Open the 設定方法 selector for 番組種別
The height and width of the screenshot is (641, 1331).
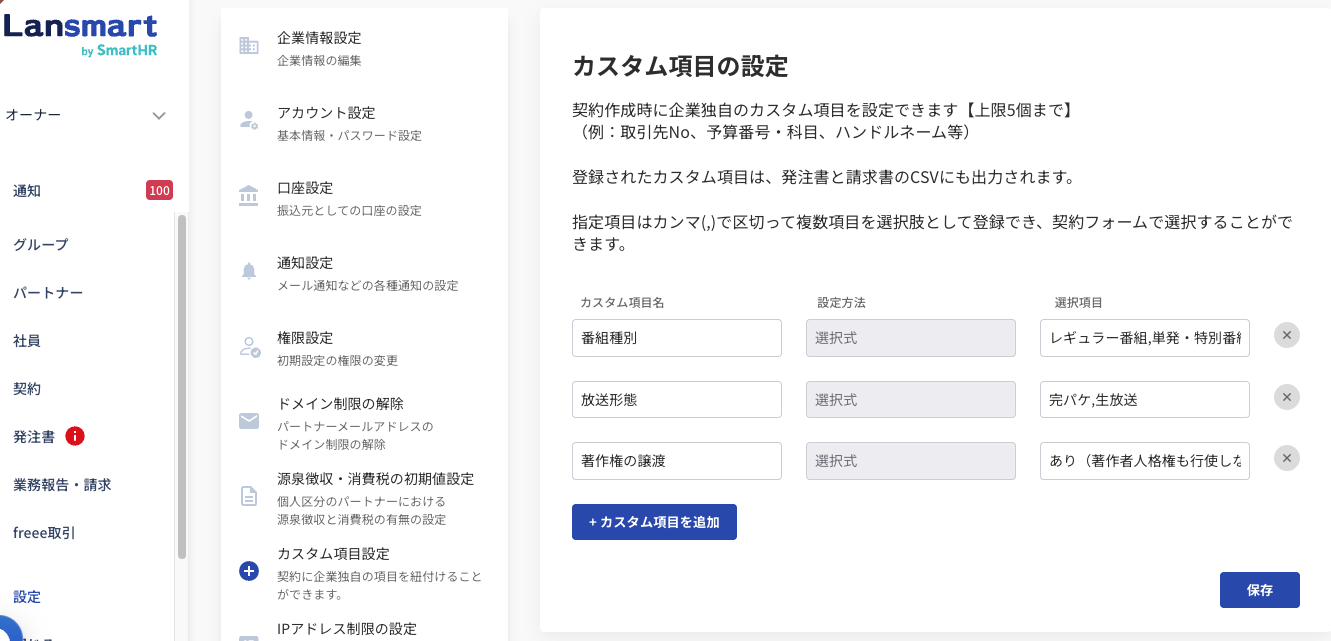coord(910,338)
